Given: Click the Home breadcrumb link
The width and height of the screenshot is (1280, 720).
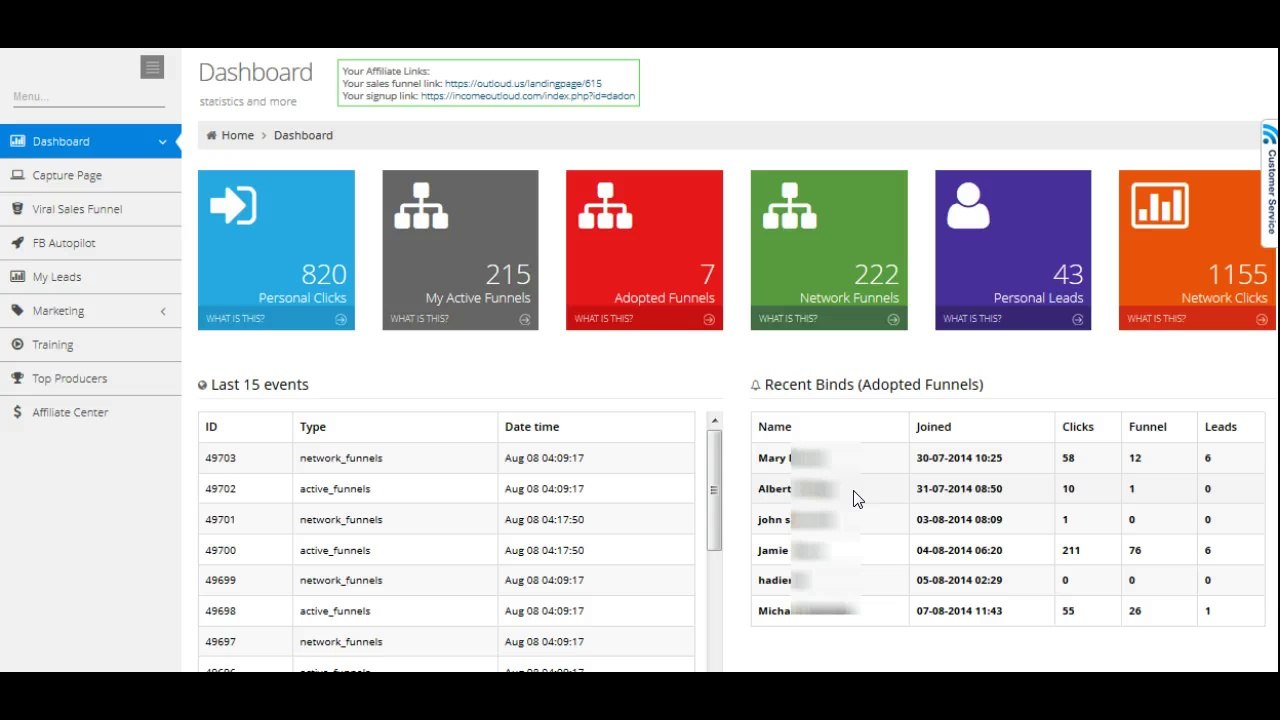Looking at the screenshot, I should (x=238, y=135).
